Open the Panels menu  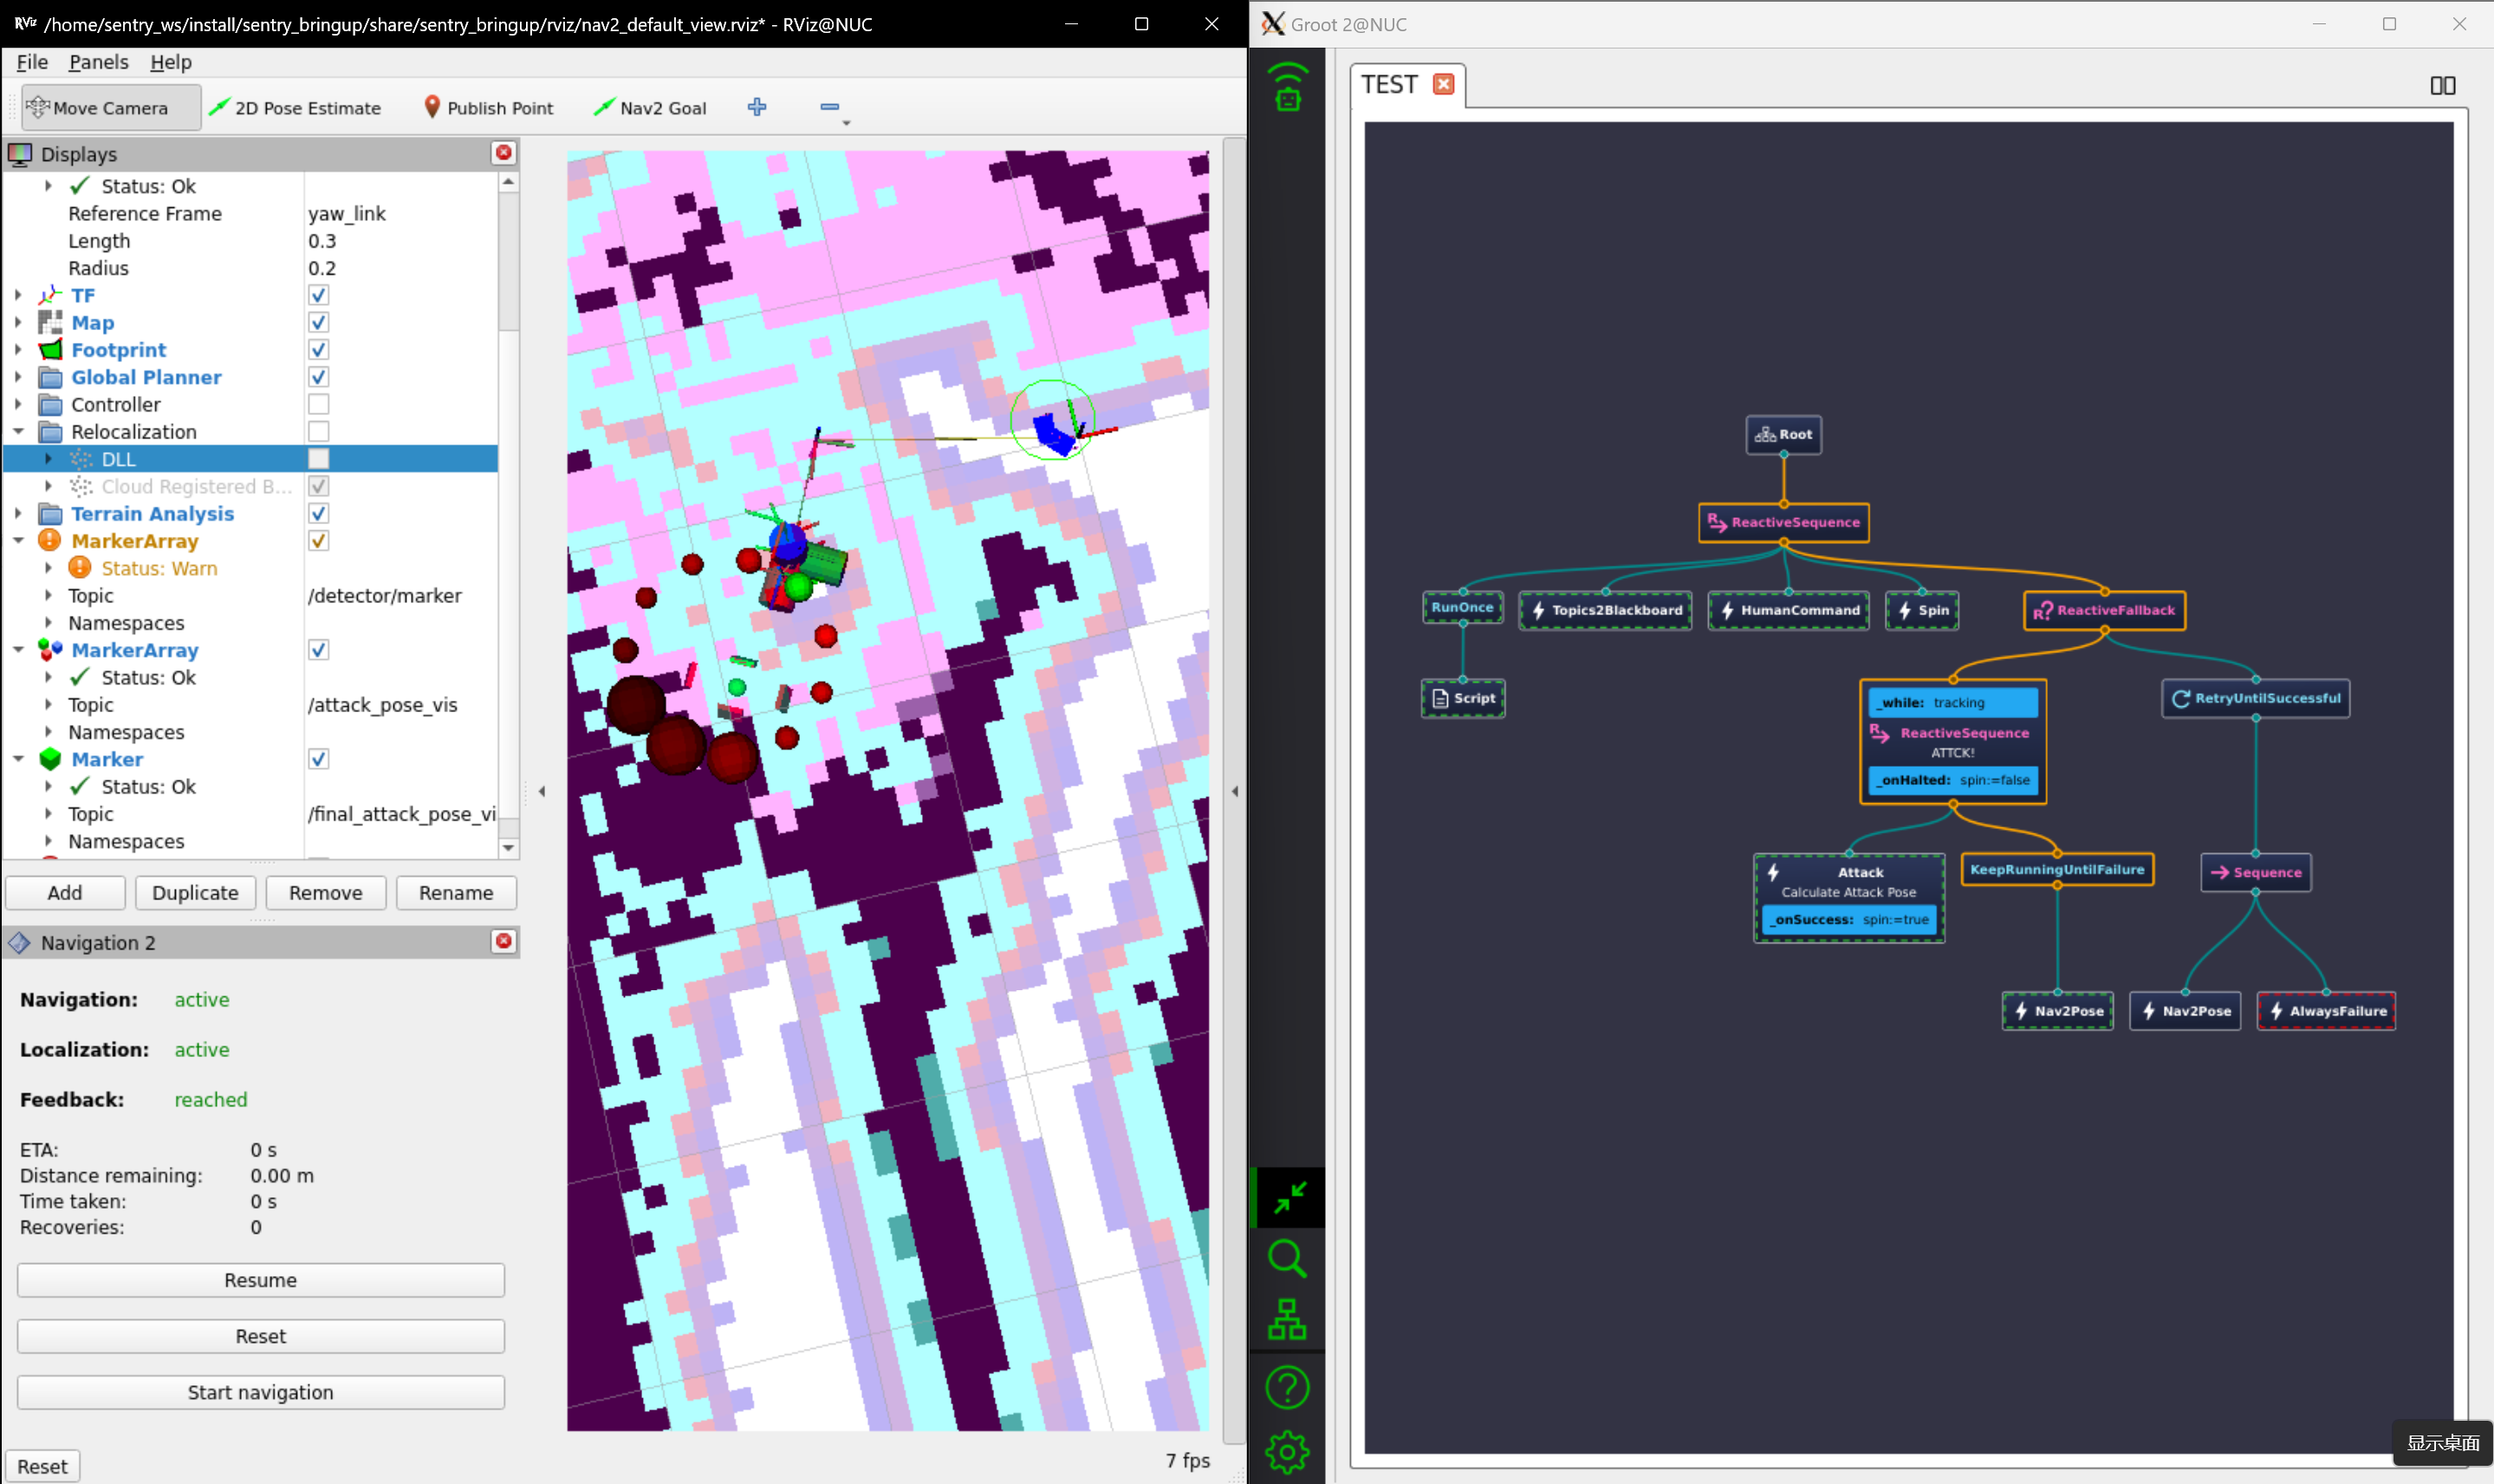[x=98, y=62]
